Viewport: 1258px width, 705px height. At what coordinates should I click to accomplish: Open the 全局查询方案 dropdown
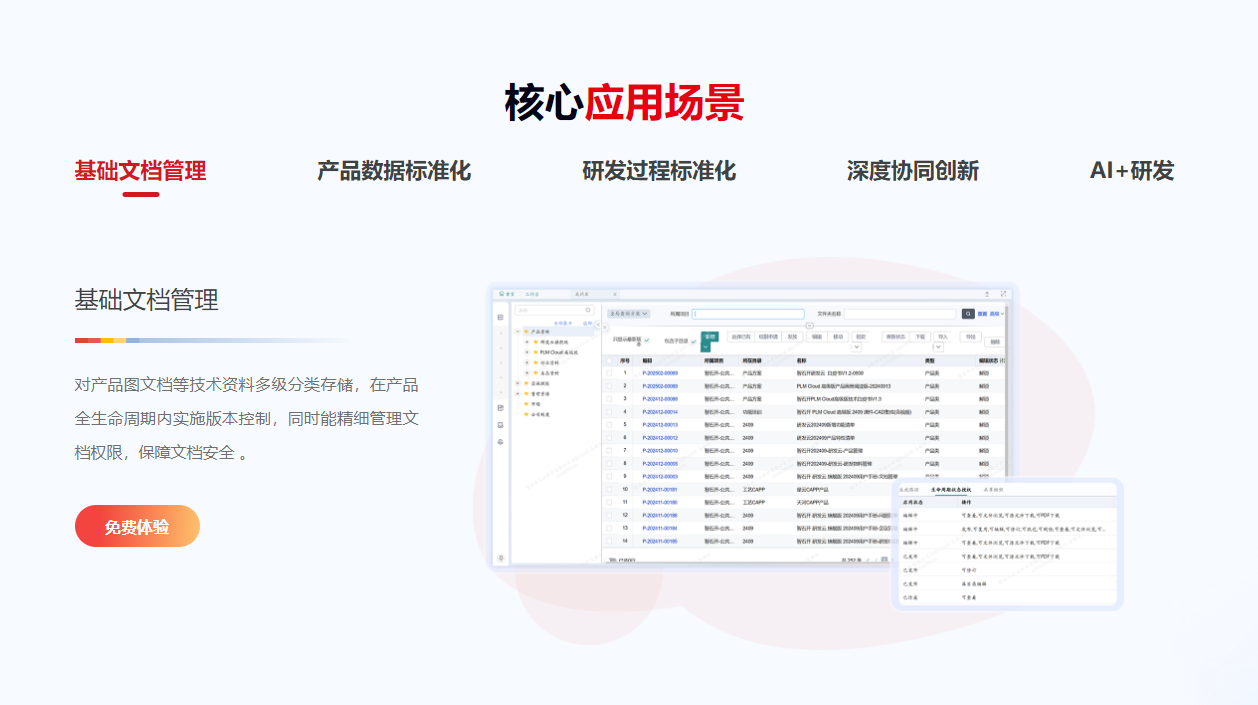pyautogui.click(x=628, y=313)
